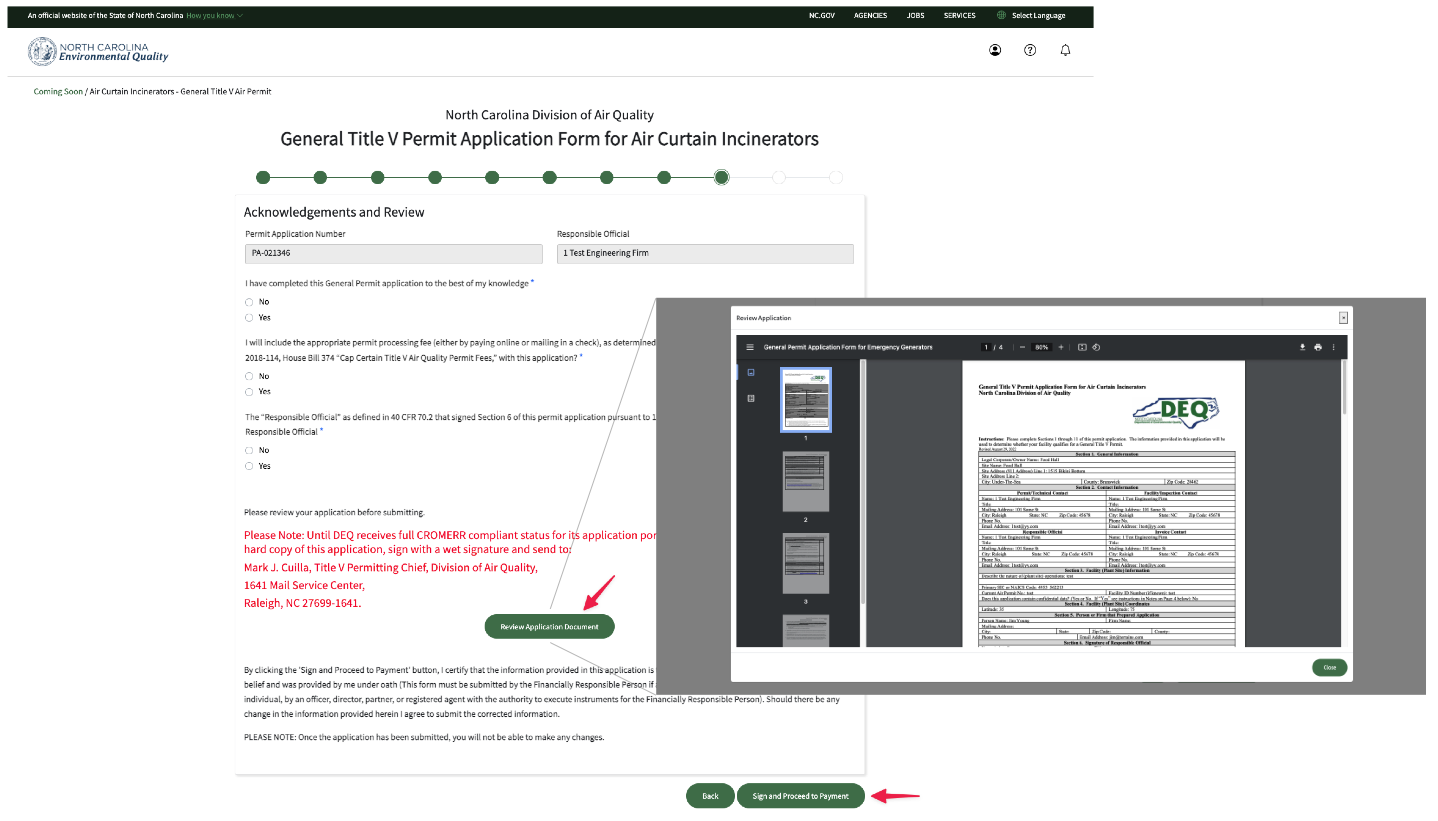Click the fit-to-page icon in PDF toolbar
This screenshot has height=821, width=1438.
pyautogui.click(x=1083, y=347)
